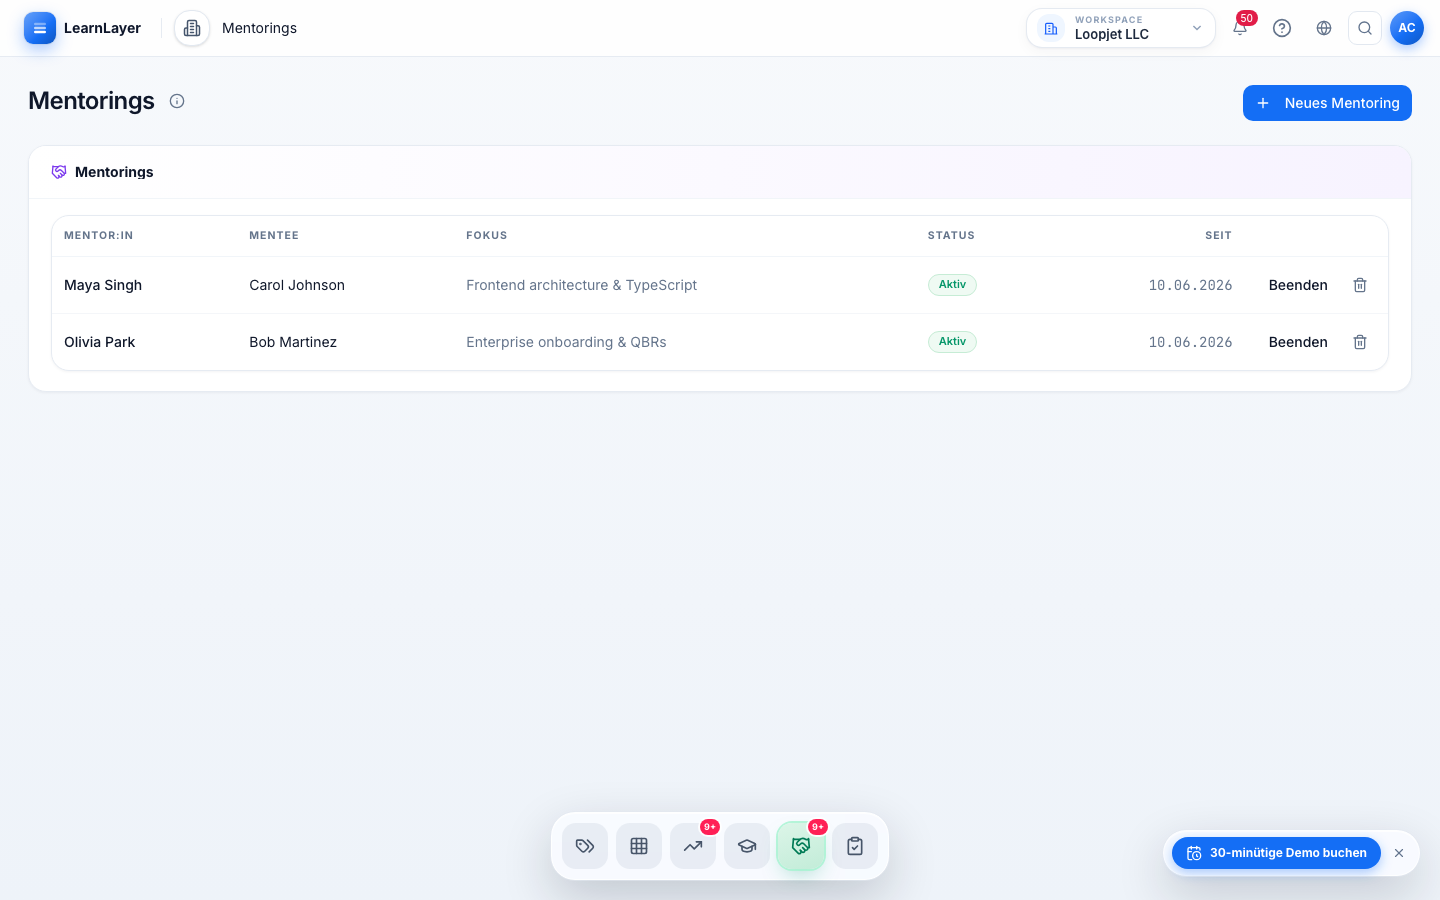Click the LearnLayer logo icon
Image resolution: width=1440 pixels, height=900 pixels.
coord(40,28)
